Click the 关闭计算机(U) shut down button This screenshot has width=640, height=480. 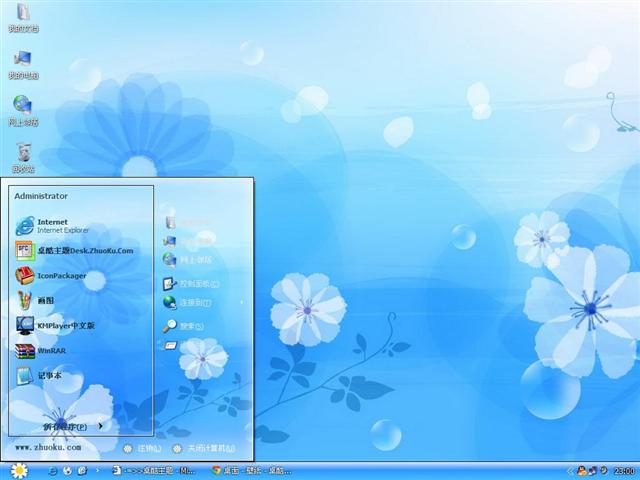coord(204,448)
